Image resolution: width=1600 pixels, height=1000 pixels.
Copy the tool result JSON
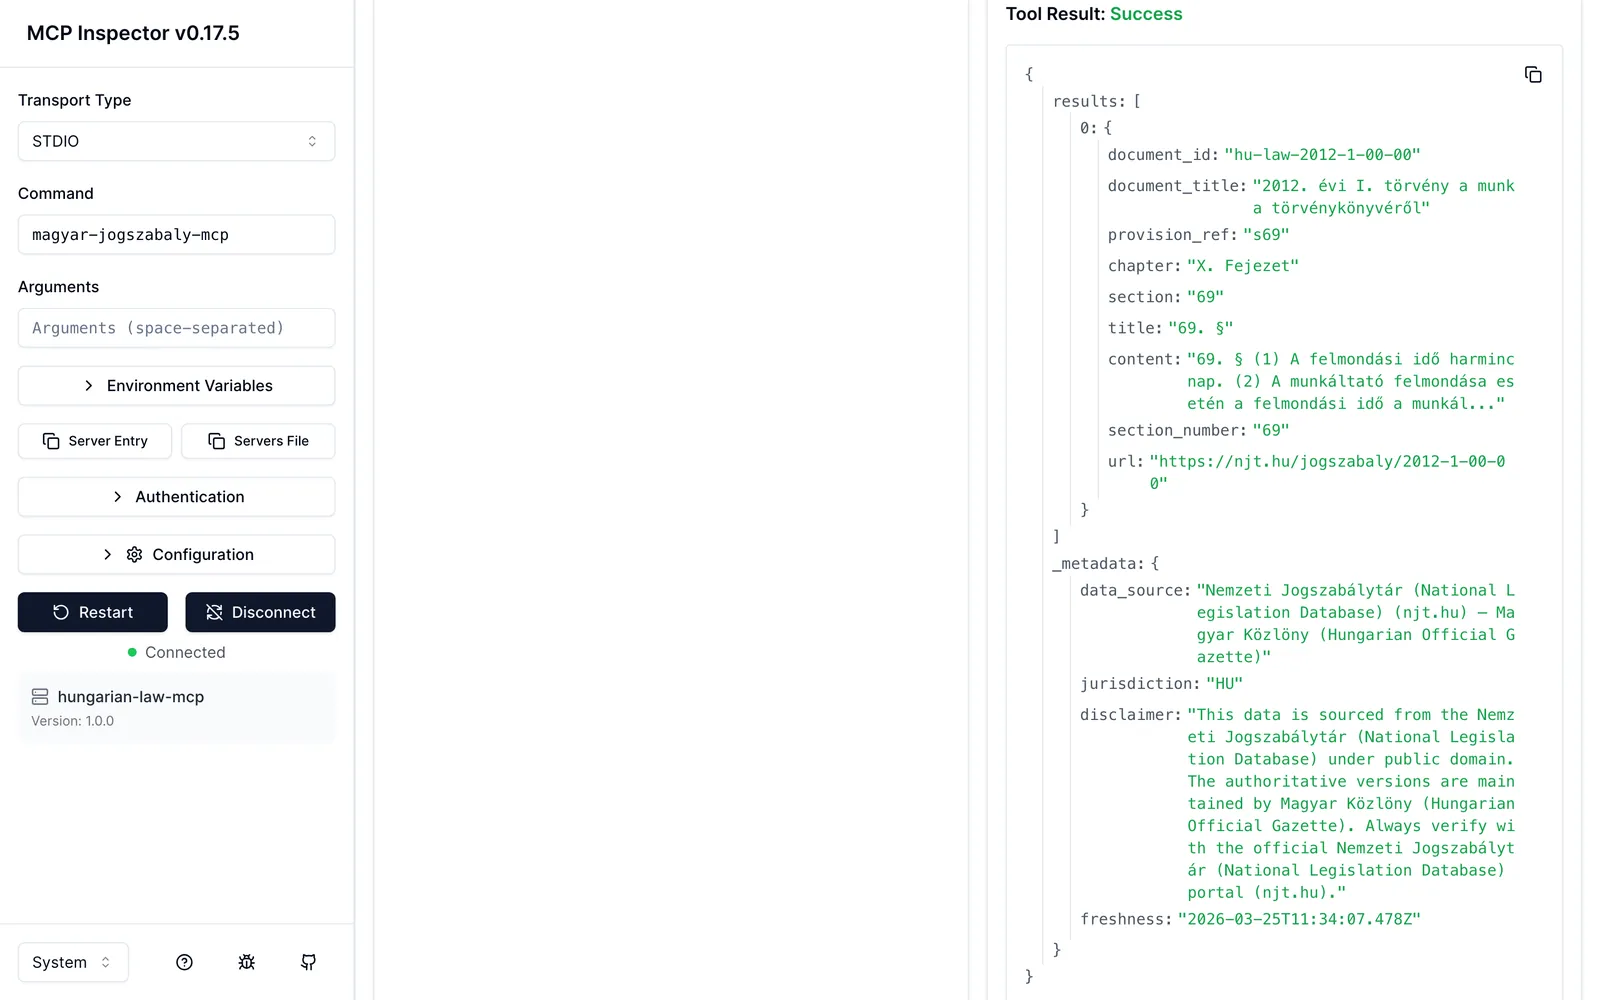click(1532, 75)
